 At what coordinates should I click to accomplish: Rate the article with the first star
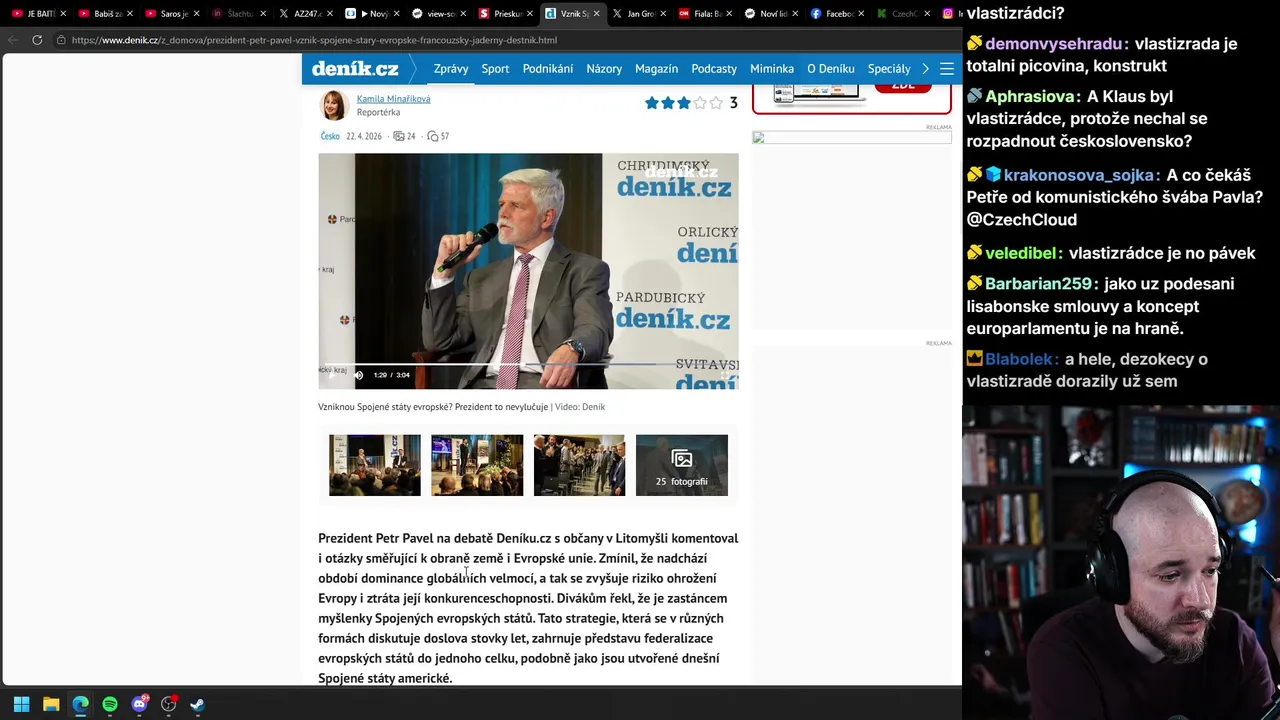tap(652, 103)
